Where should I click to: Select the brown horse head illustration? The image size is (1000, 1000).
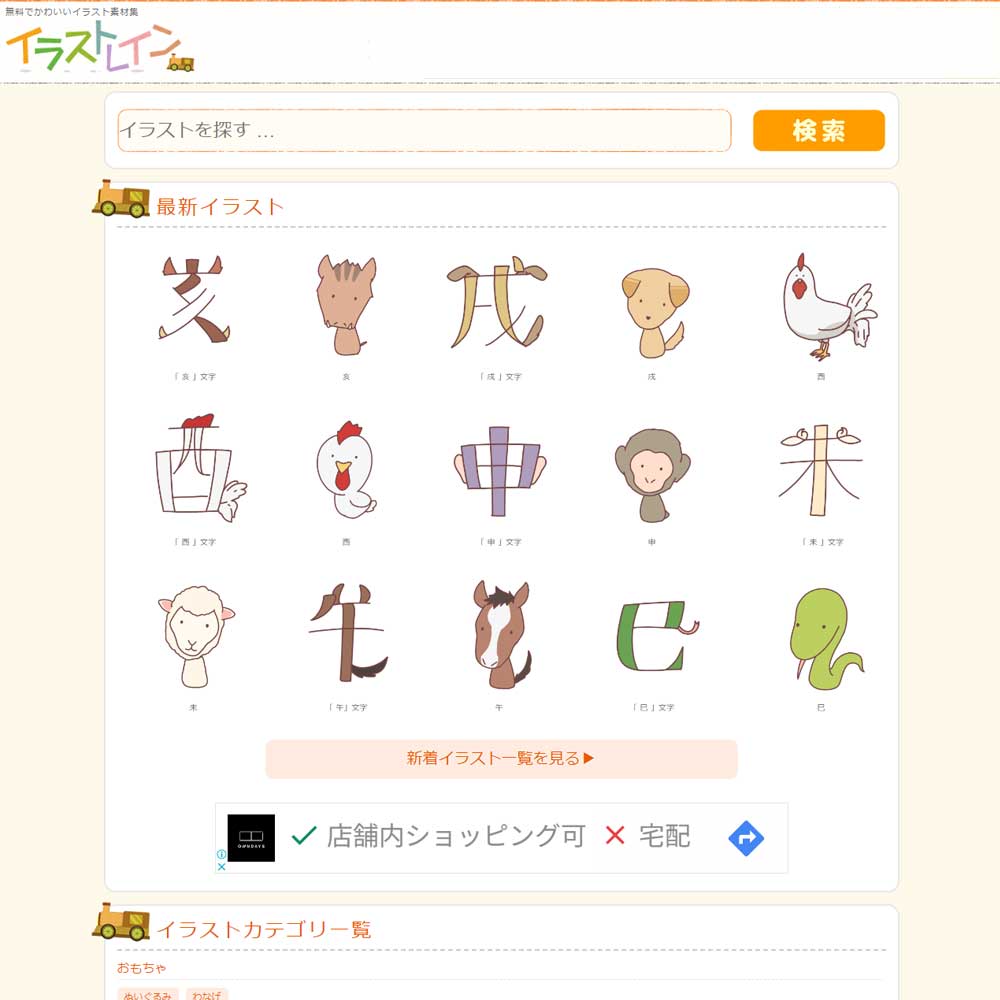pyautogui.click(x=502, y=634)
